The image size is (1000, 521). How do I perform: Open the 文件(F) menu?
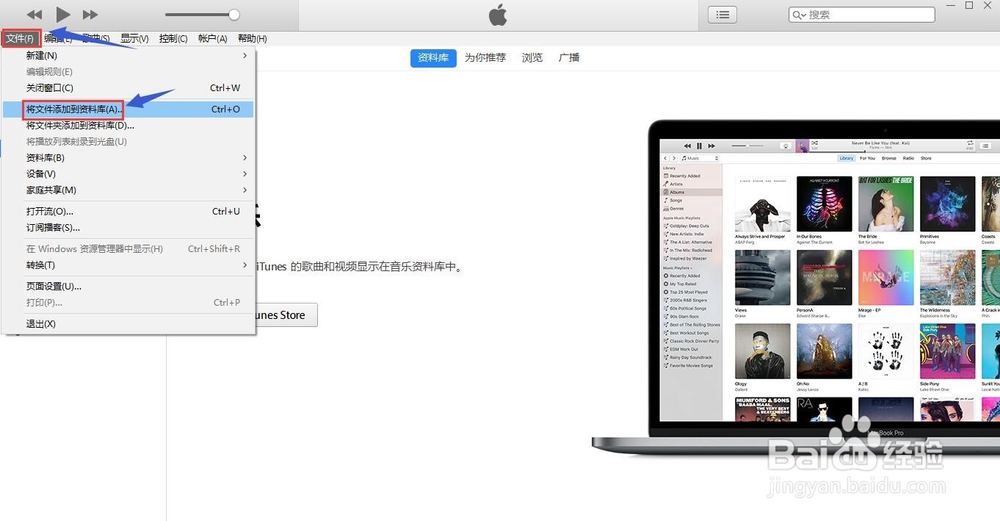[x=20, y=38]
